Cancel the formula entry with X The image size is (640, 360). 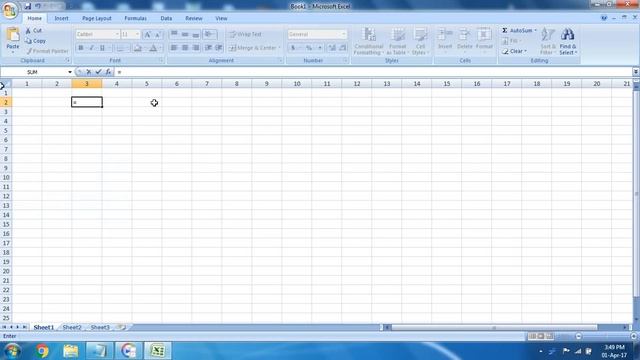[89, 72]
